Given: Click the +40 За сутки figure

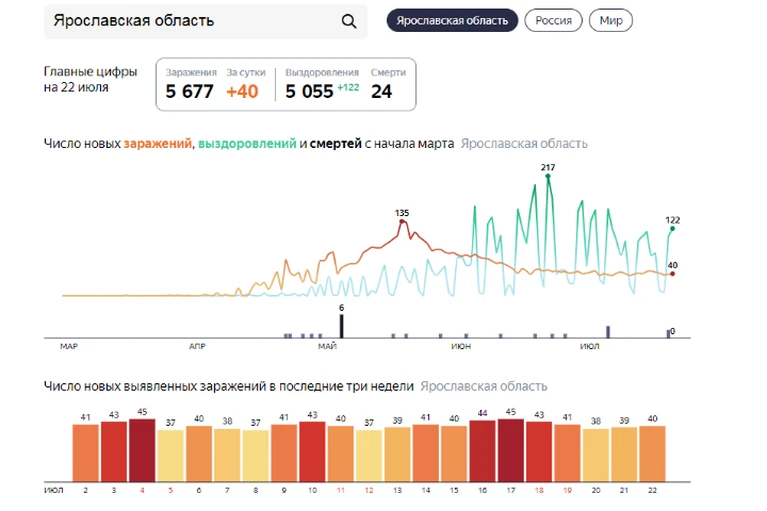Looking at the screenshot, I should tap(242, 91).
